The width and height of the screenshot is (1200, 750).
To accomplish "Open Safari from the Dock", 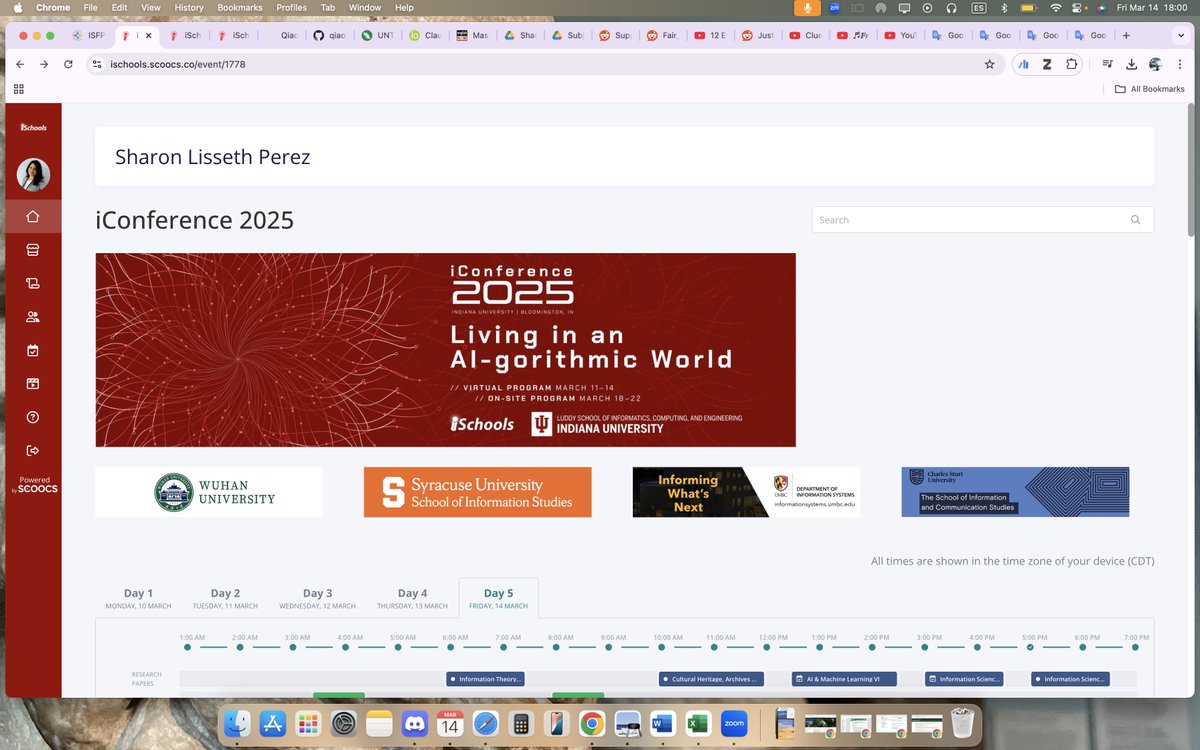I will click(x=485, y=723).
